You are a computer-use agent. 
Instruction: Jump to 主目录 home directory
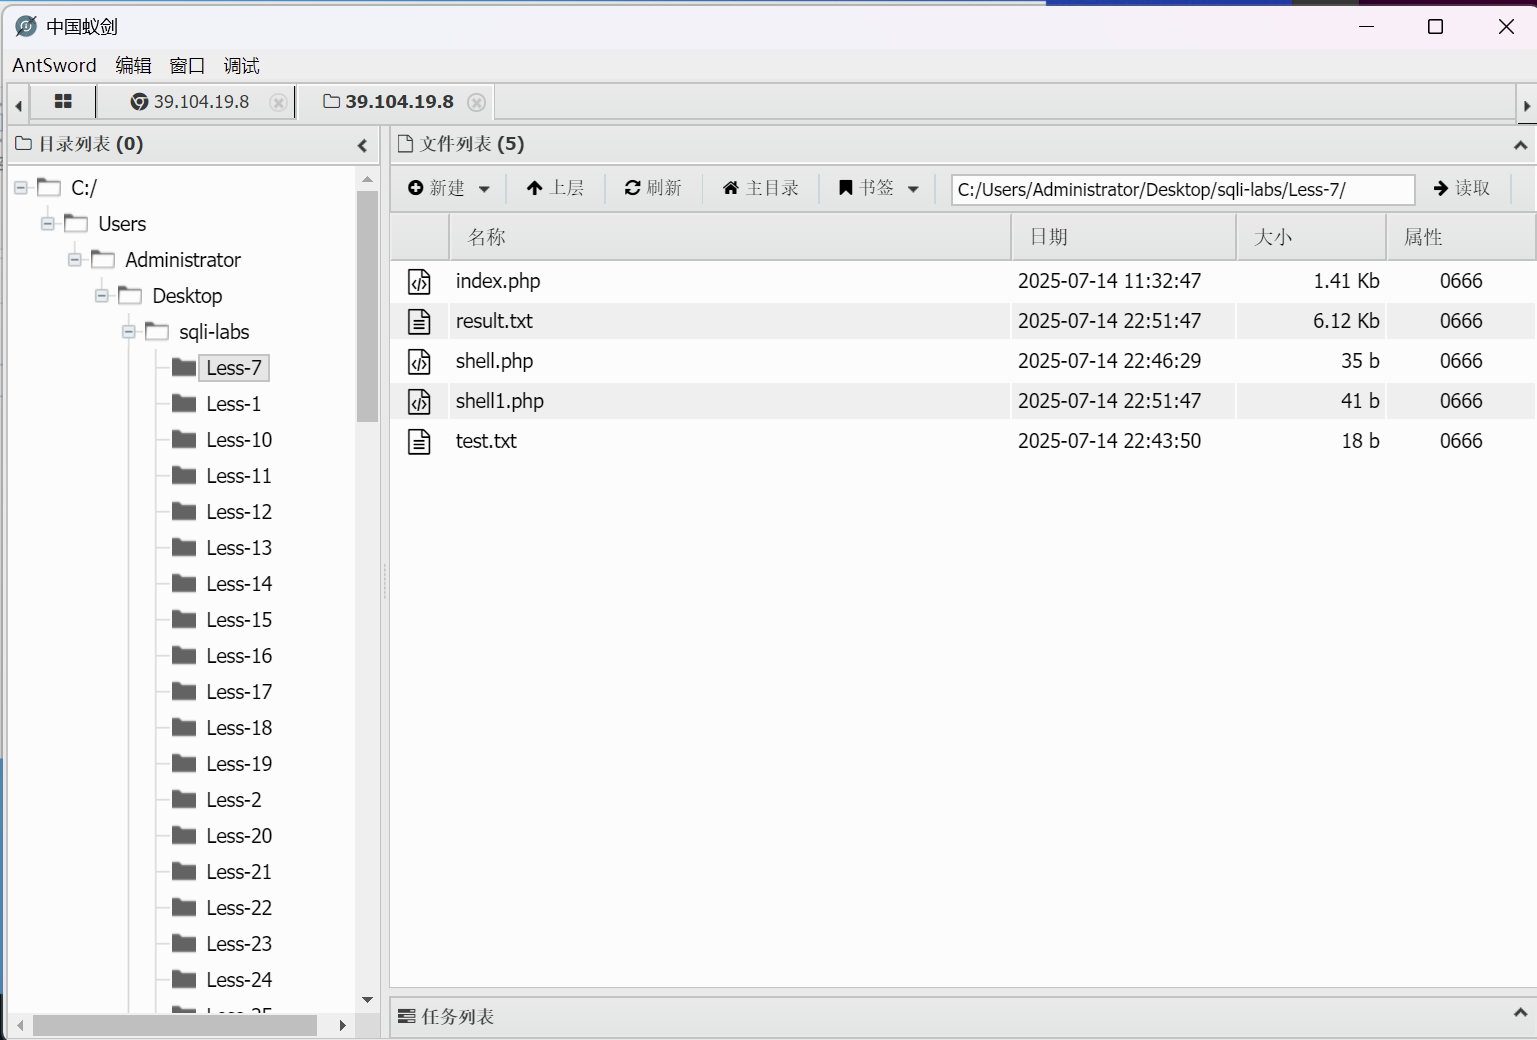pos(760,188)
